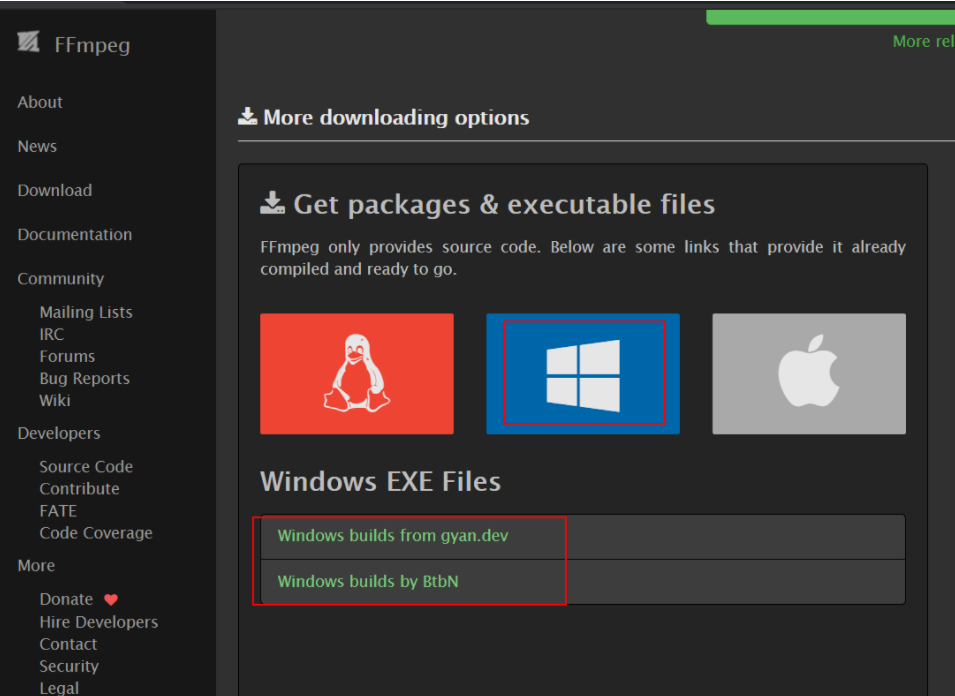Select the Linux penguin package tile
The width and height of the screenshot is (955, 696).
(357, 374)
